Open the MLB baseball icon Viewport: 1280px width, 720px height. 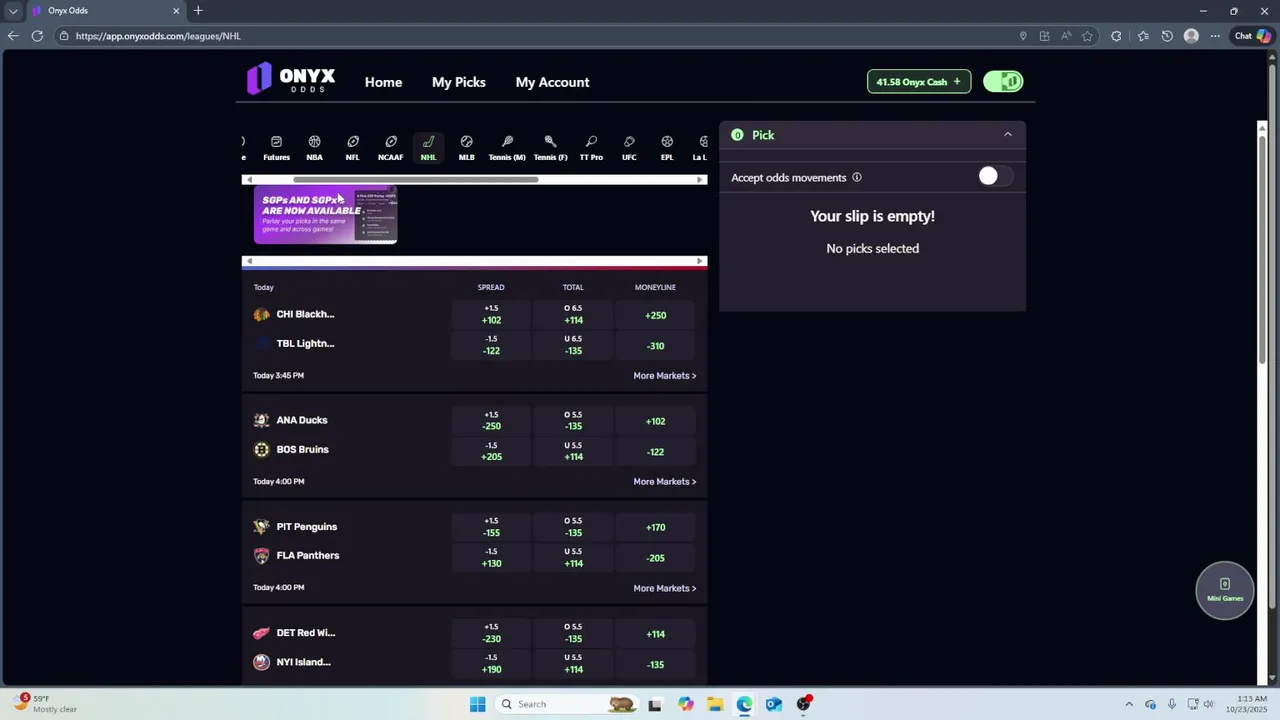pos(466,147)
